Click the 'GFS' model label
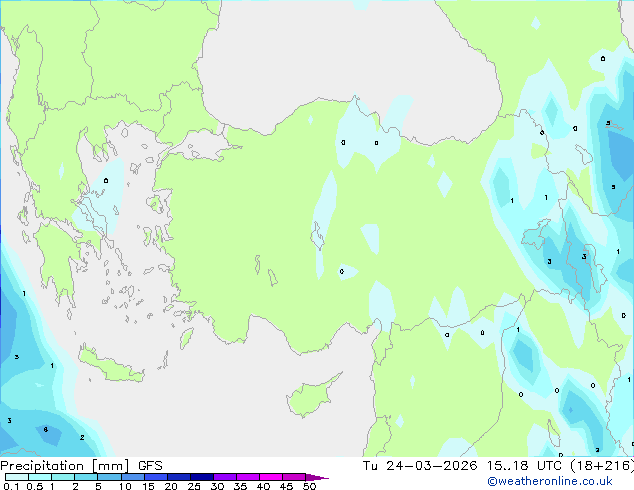Viewport: 634px width, 490px height. coord(150,466)
